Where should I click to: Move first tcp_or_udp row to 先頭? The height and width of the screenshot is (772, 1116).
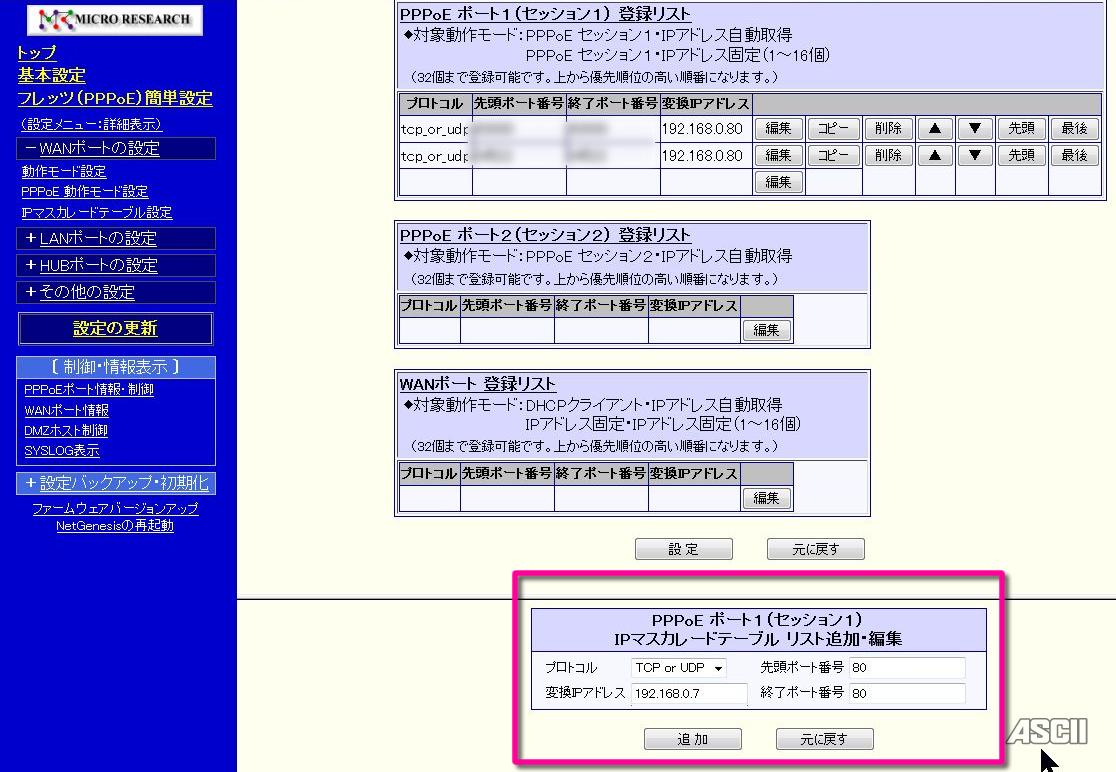[x=1021, y=129]
